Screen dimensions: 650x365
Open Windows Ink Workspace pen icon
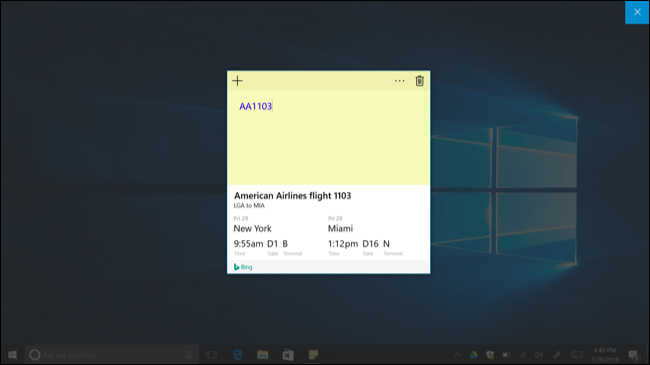click(x=557, y=355)
